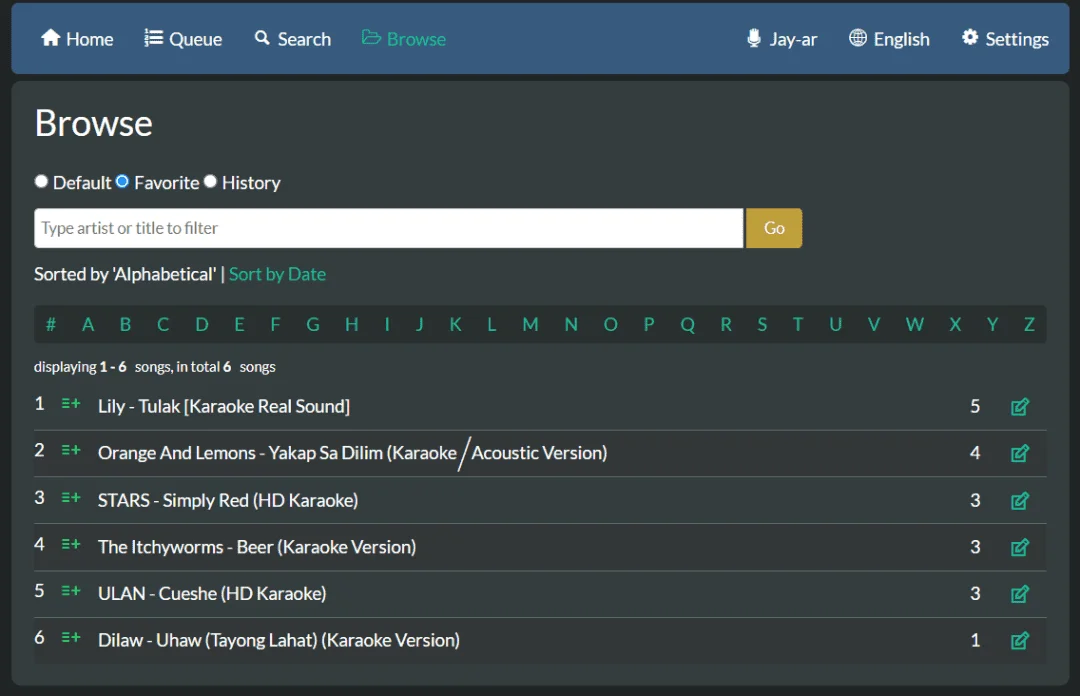This screenshot has width=1080, height=696.
Task: Queue The Itchyworms - Beer song
Action: [x=71, y=544]
